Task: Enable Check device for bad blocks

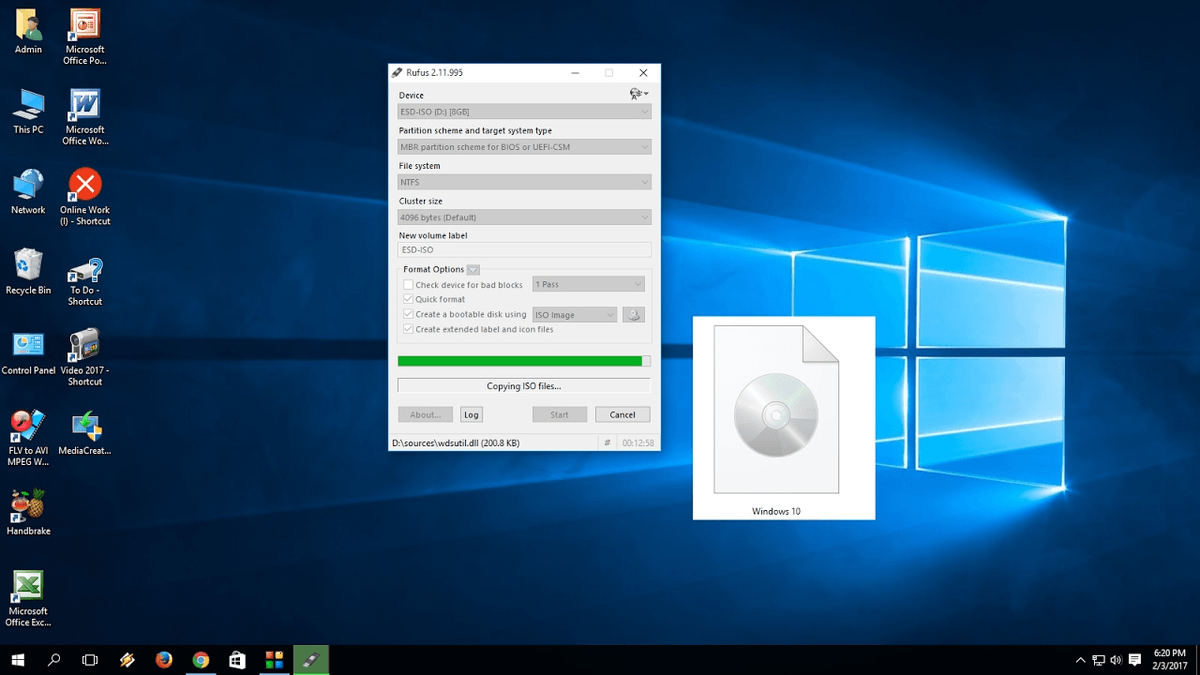Action: tap(408, 284)
